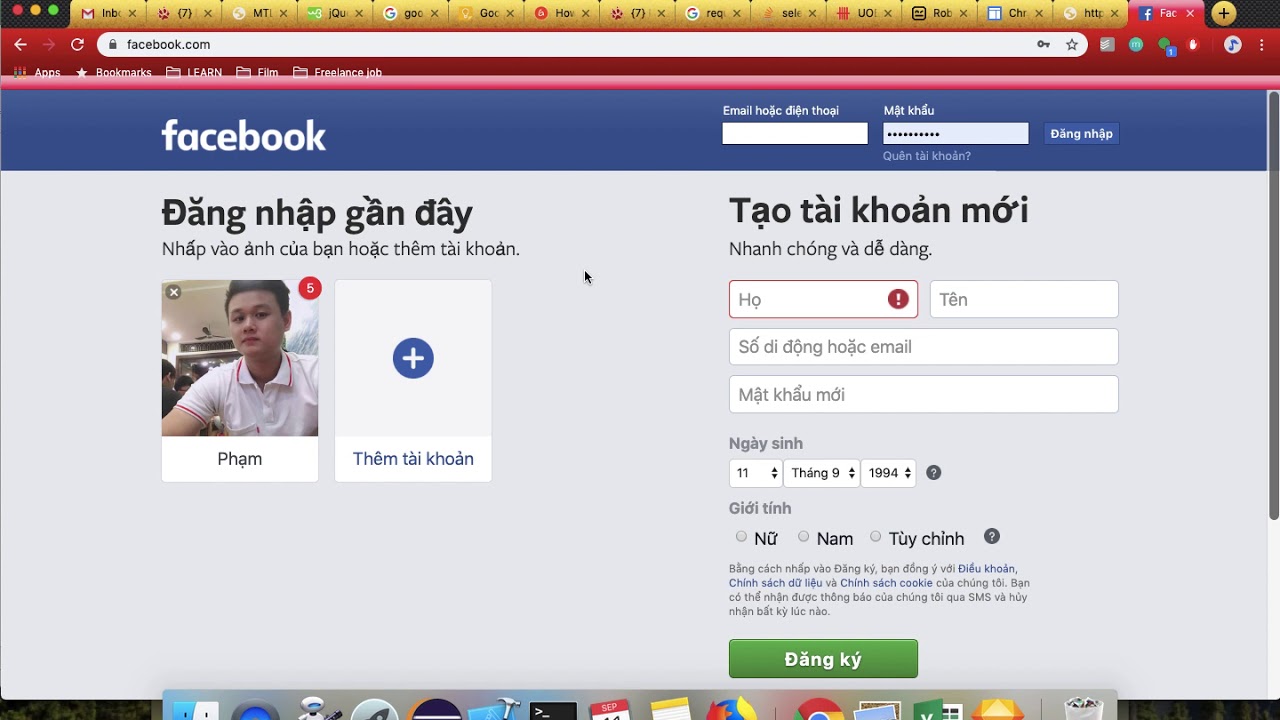Click the red notification badge showing 5
This screenshot has width=1280, height=720.
310,288
